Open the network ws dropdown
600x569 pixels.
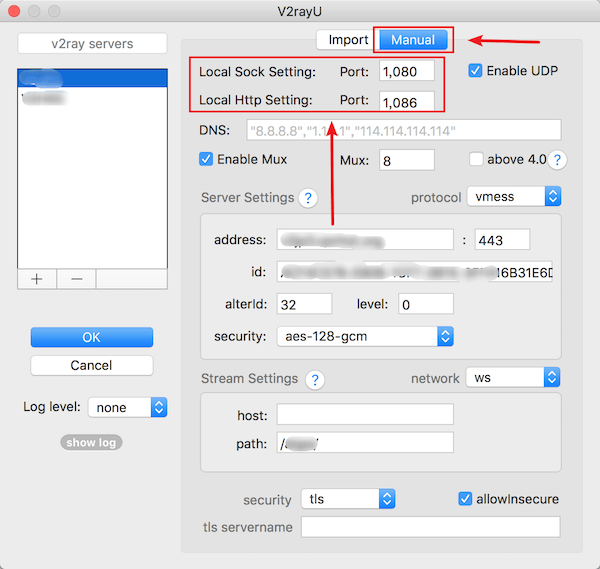(513, 378)
